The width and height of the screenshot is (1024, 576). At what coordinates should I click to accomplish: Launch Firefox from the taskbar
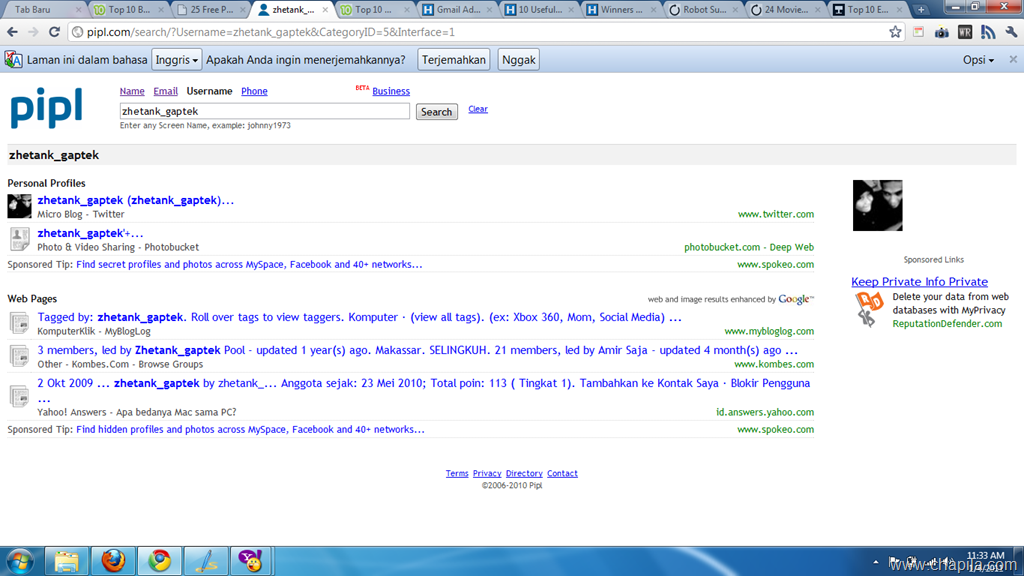pyautogui.click(x=113, y=561)
